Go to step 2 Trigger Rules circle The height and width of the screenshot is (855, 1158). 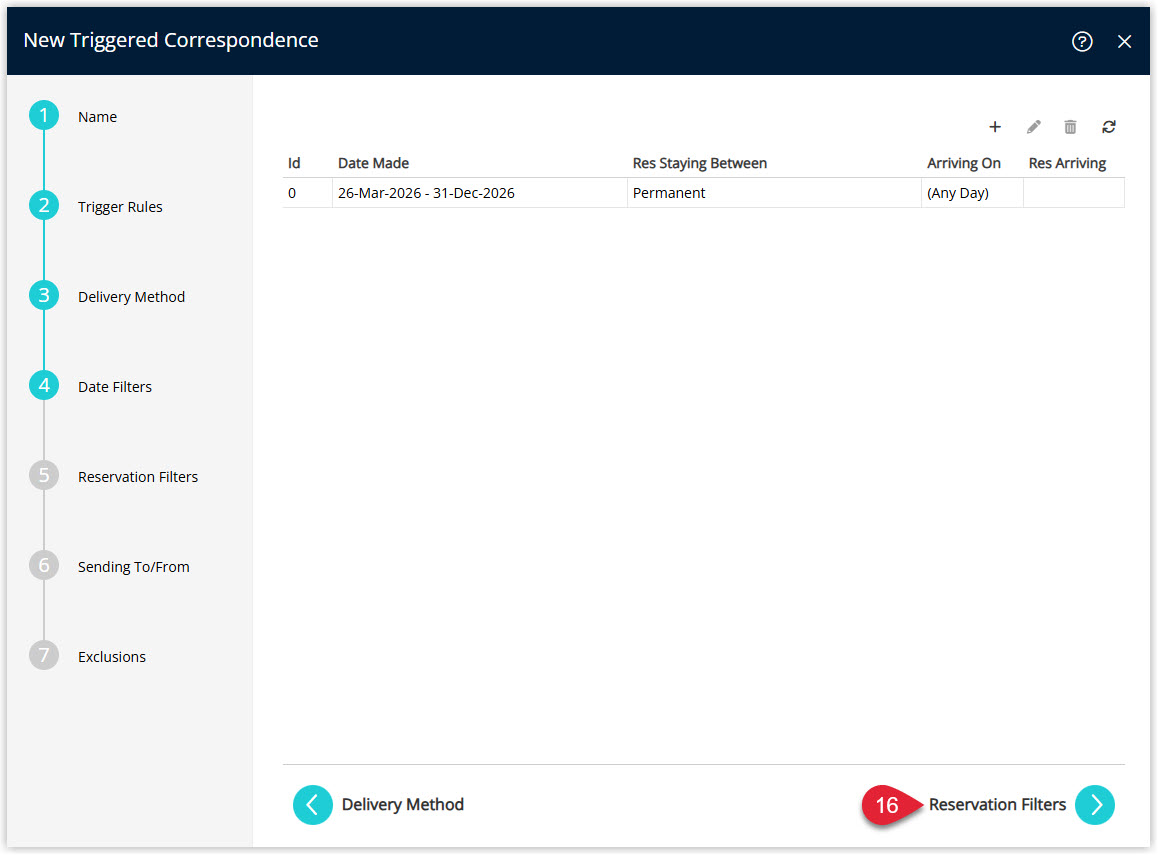tap(44, 206)
